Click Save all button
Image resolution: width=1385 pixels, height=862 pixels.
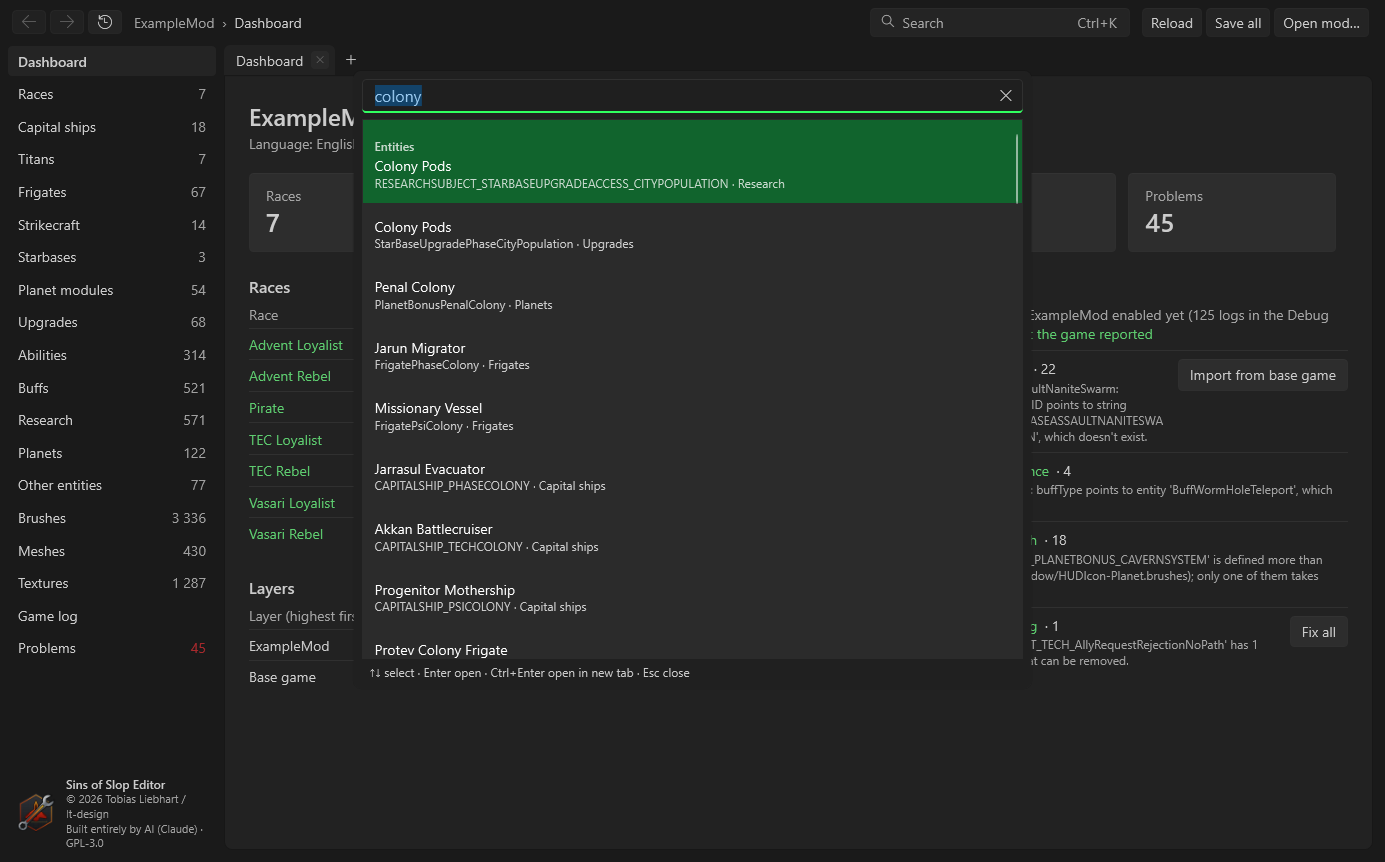(x=1238, y=23)
